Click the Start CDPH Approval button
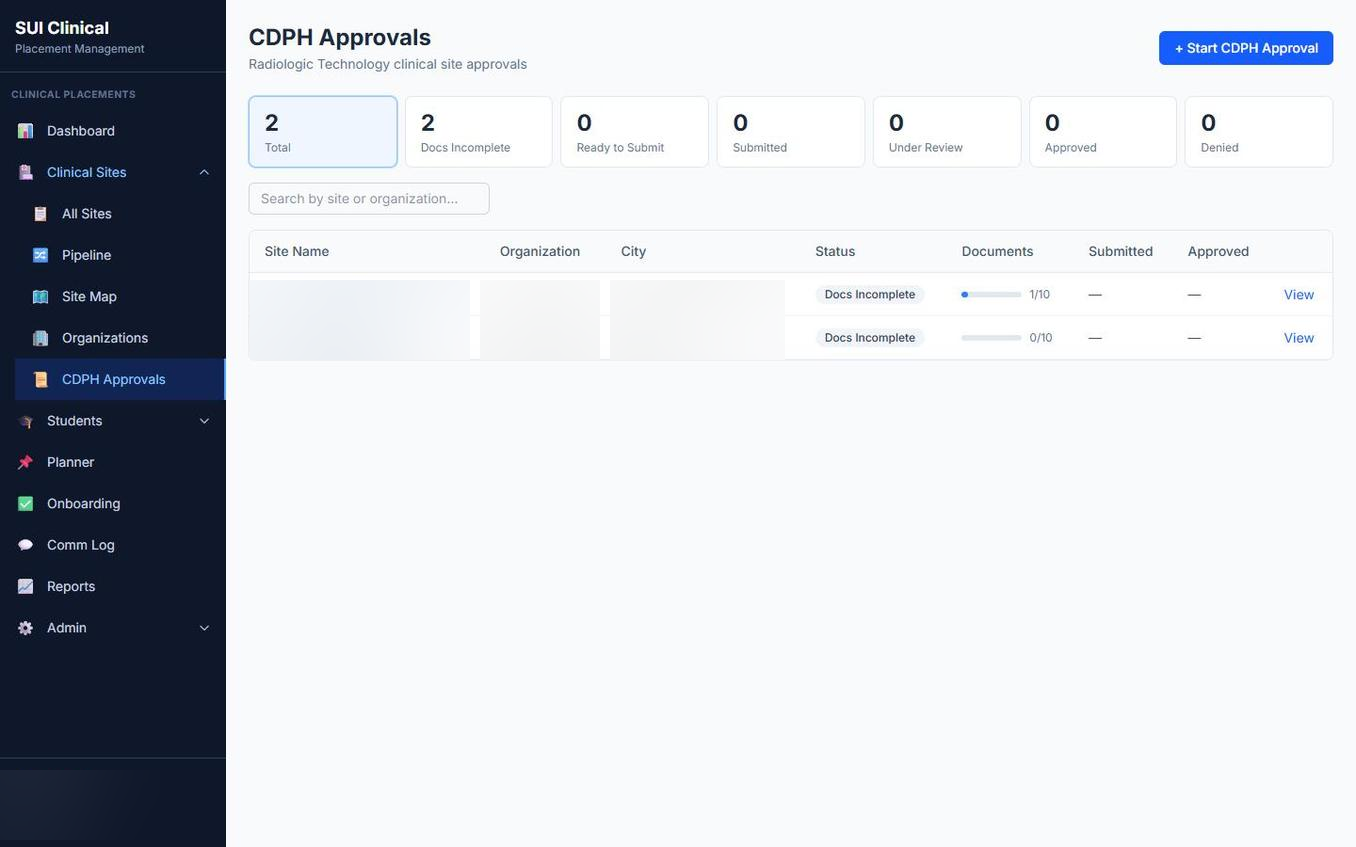Viewport: 1356px width, 847px height. (1245, 47)
